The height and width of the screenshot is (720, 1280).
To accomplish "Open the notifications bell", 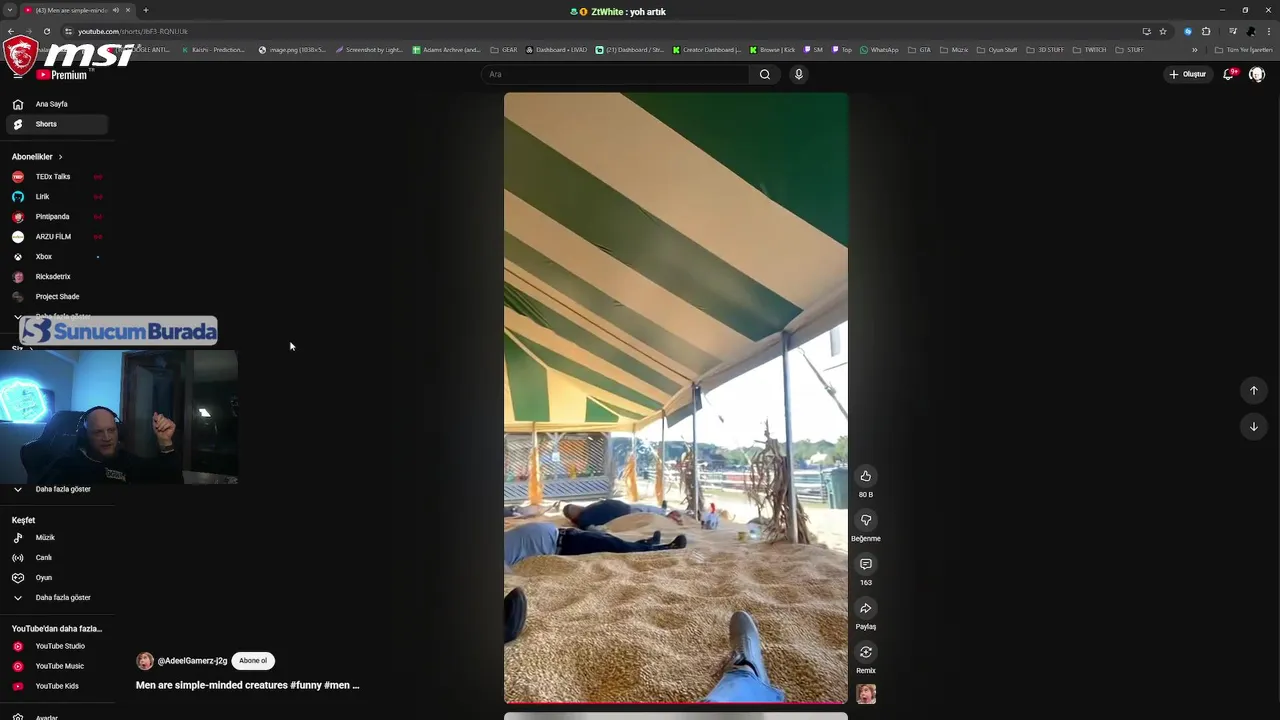I will coord(1229,74).
